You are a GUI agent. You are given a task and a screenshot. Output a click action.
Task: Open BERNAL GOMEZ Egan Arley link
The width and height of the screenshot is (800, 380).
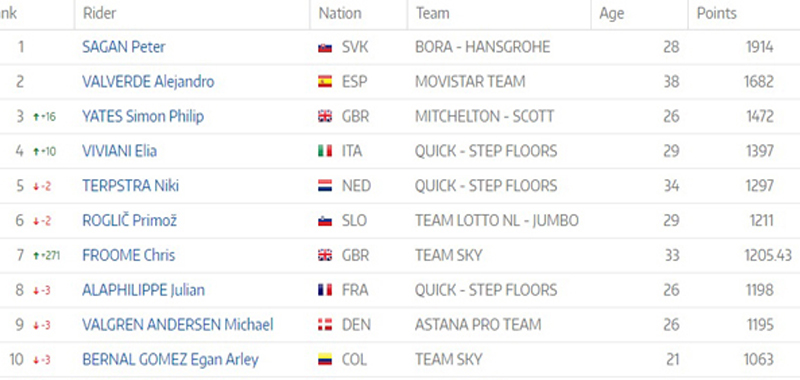[170, 360]
